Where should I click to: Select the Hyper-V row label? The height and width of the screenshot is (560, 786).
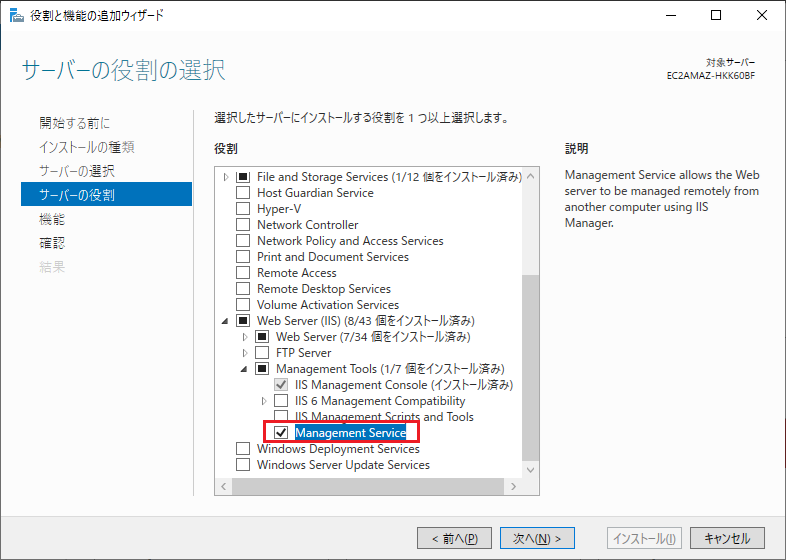pyautogui.click(x=279, y=209)
